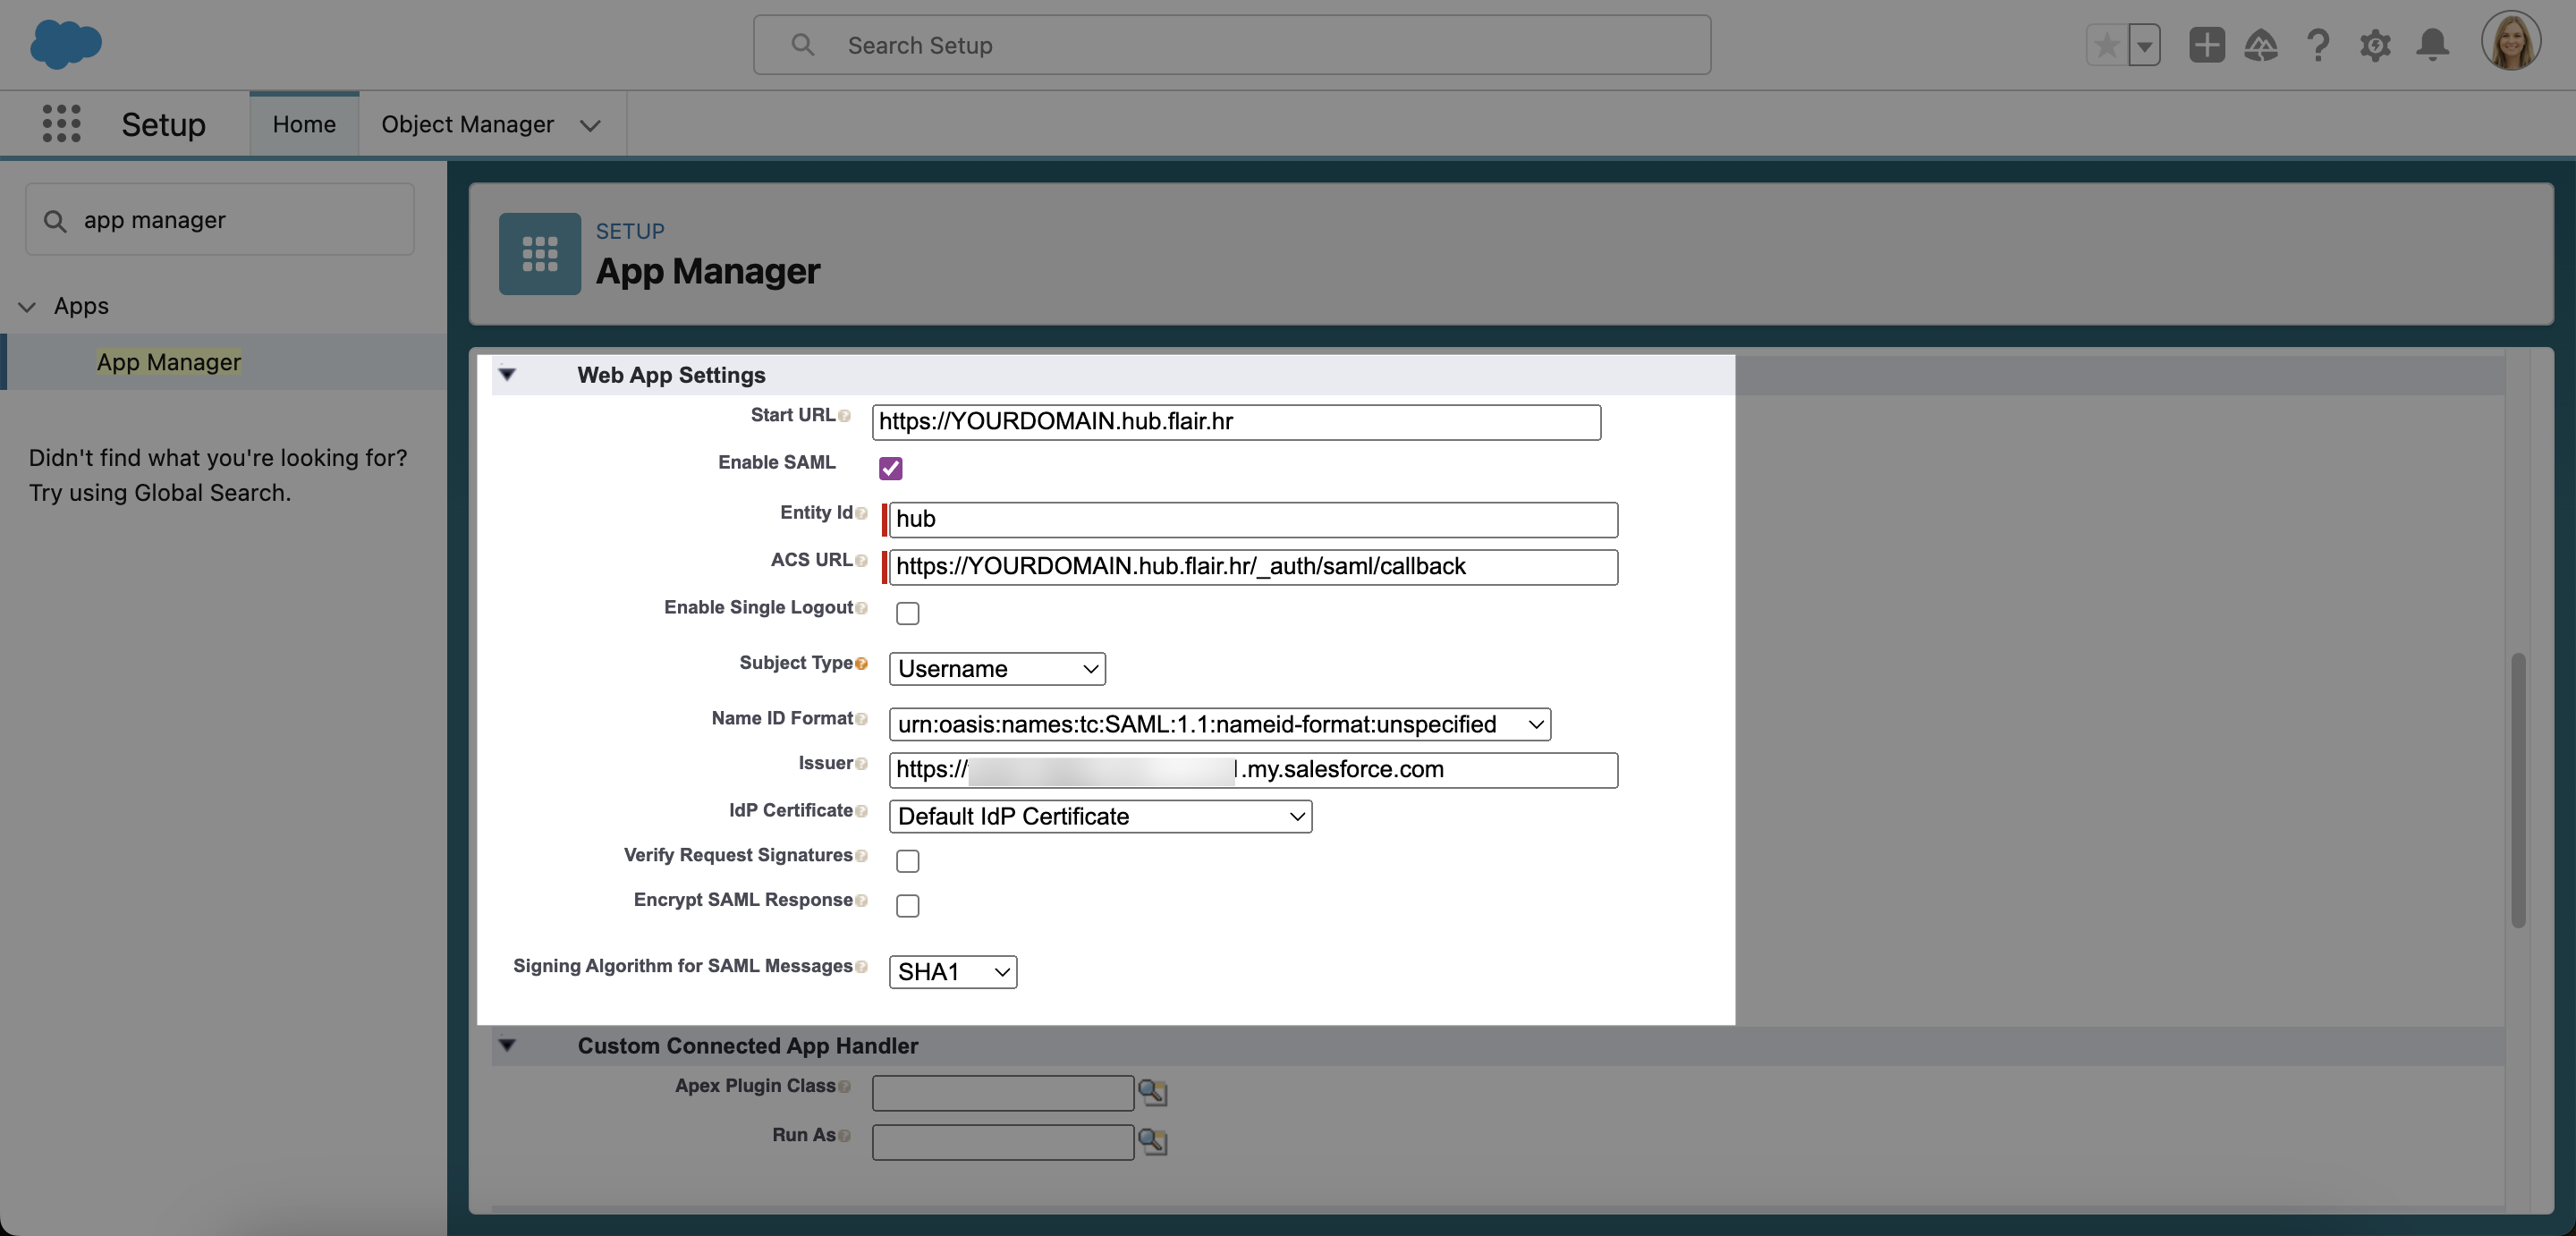Switch to the Object Manager tab
The width and height of the screenshot is (2576, 1236).
467,124
